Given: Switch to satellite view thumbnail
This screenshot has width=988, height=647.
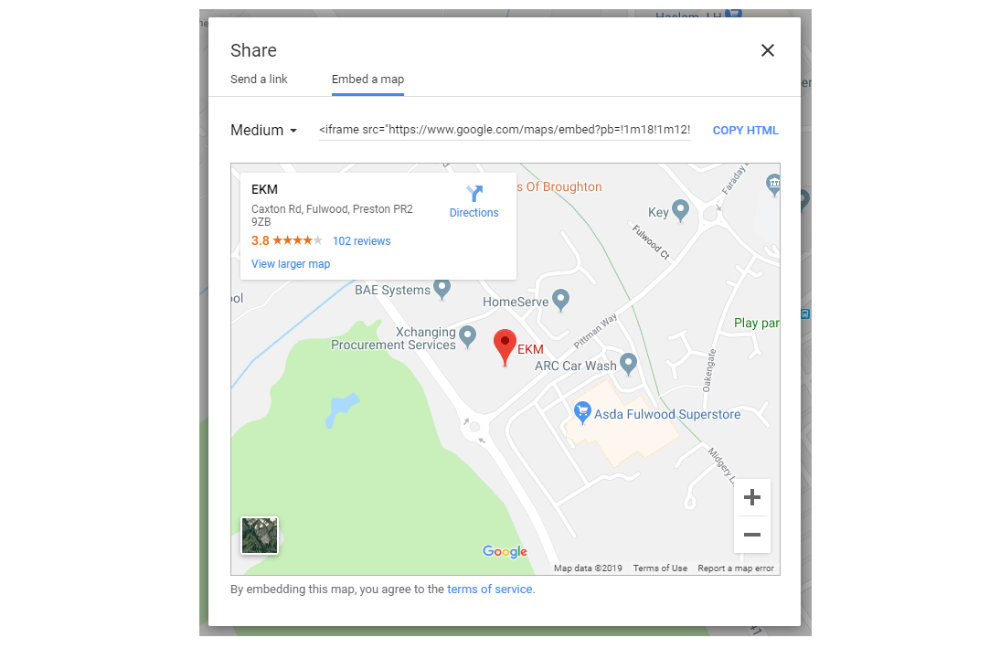Looking at the screenshot, I should click(x=260, y=535).
